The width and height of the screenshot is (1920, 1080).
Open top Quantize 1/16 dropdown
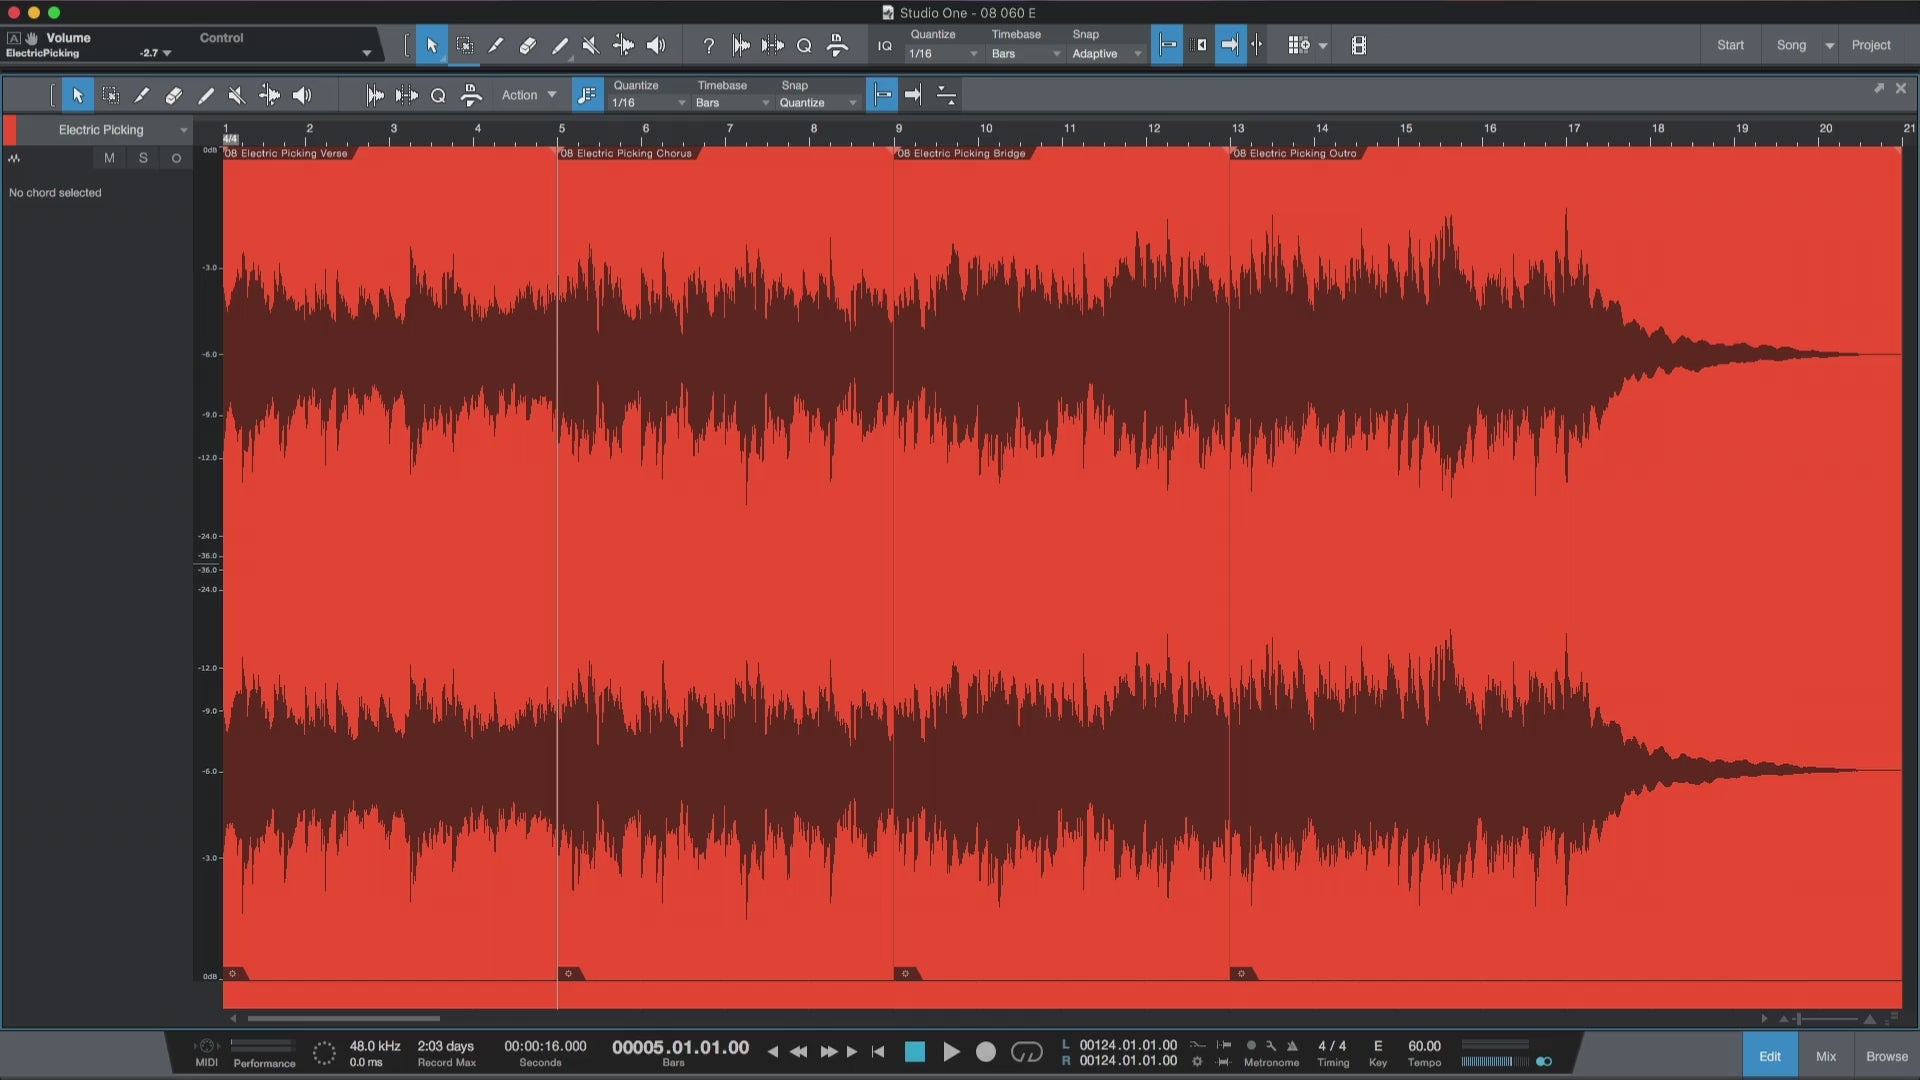click(x=943, y=54)
